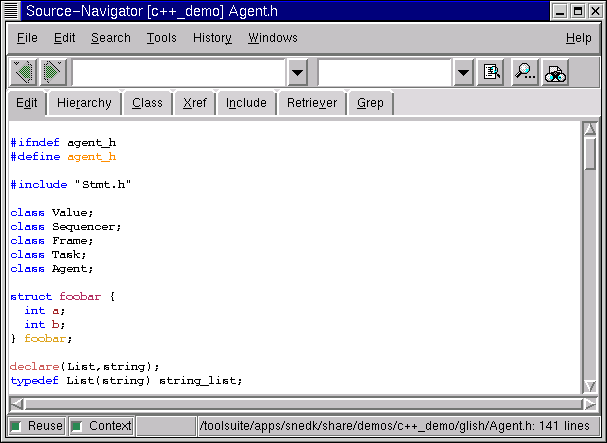Click the "struct foobar {" line
The image size is (607, 443).
62,297
